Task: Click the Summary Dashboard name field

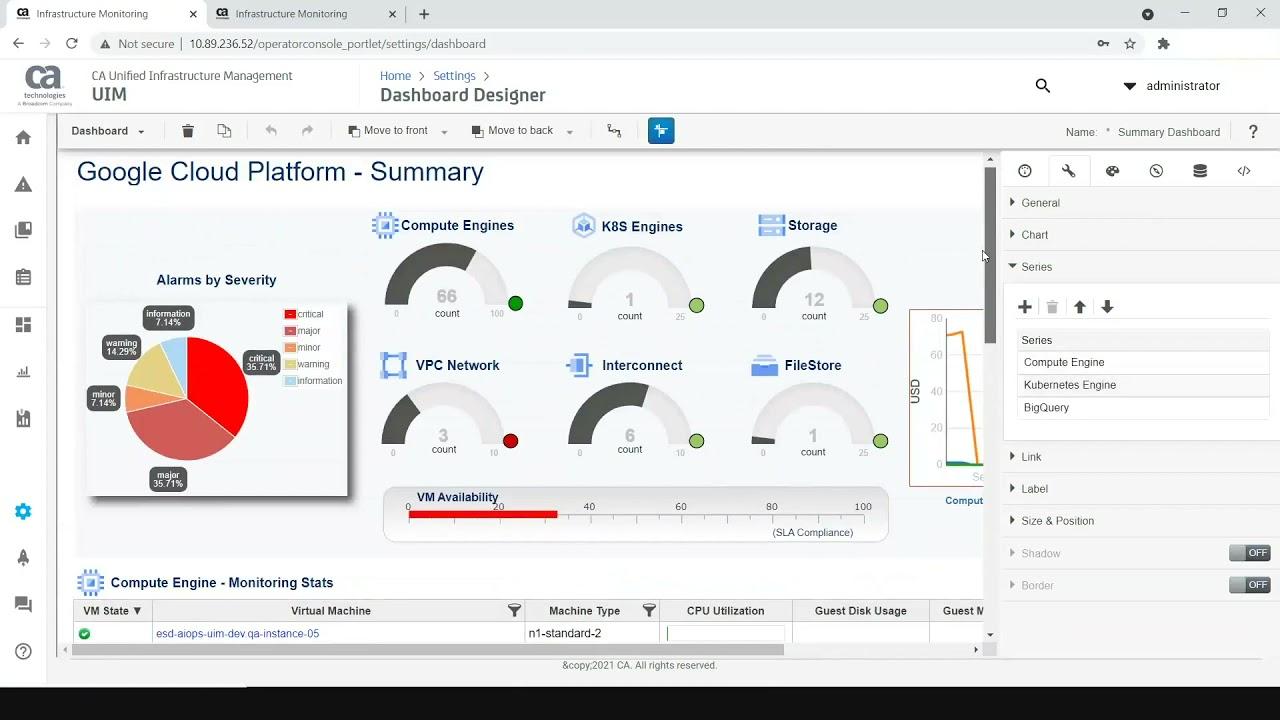Action: 1169,132
